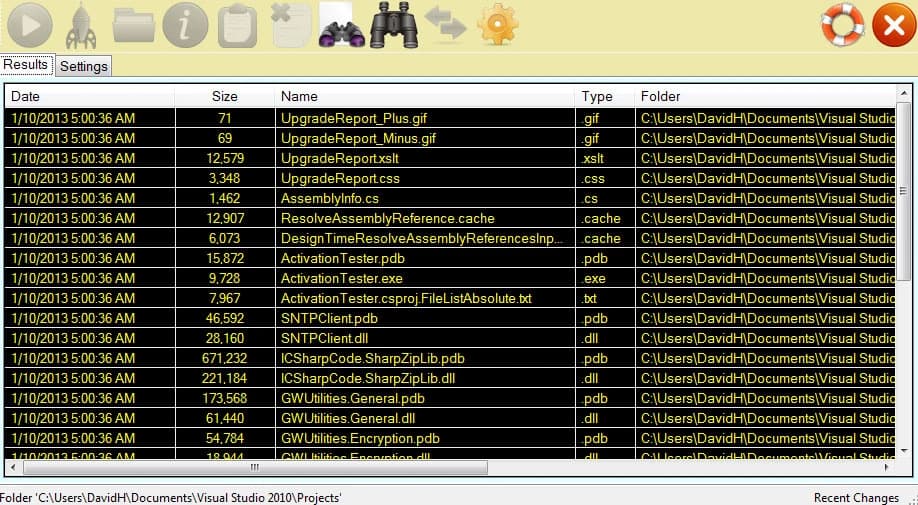Click the large black binoculars icon
Viewport: 918px width, 505px height.
coord(394,25)
